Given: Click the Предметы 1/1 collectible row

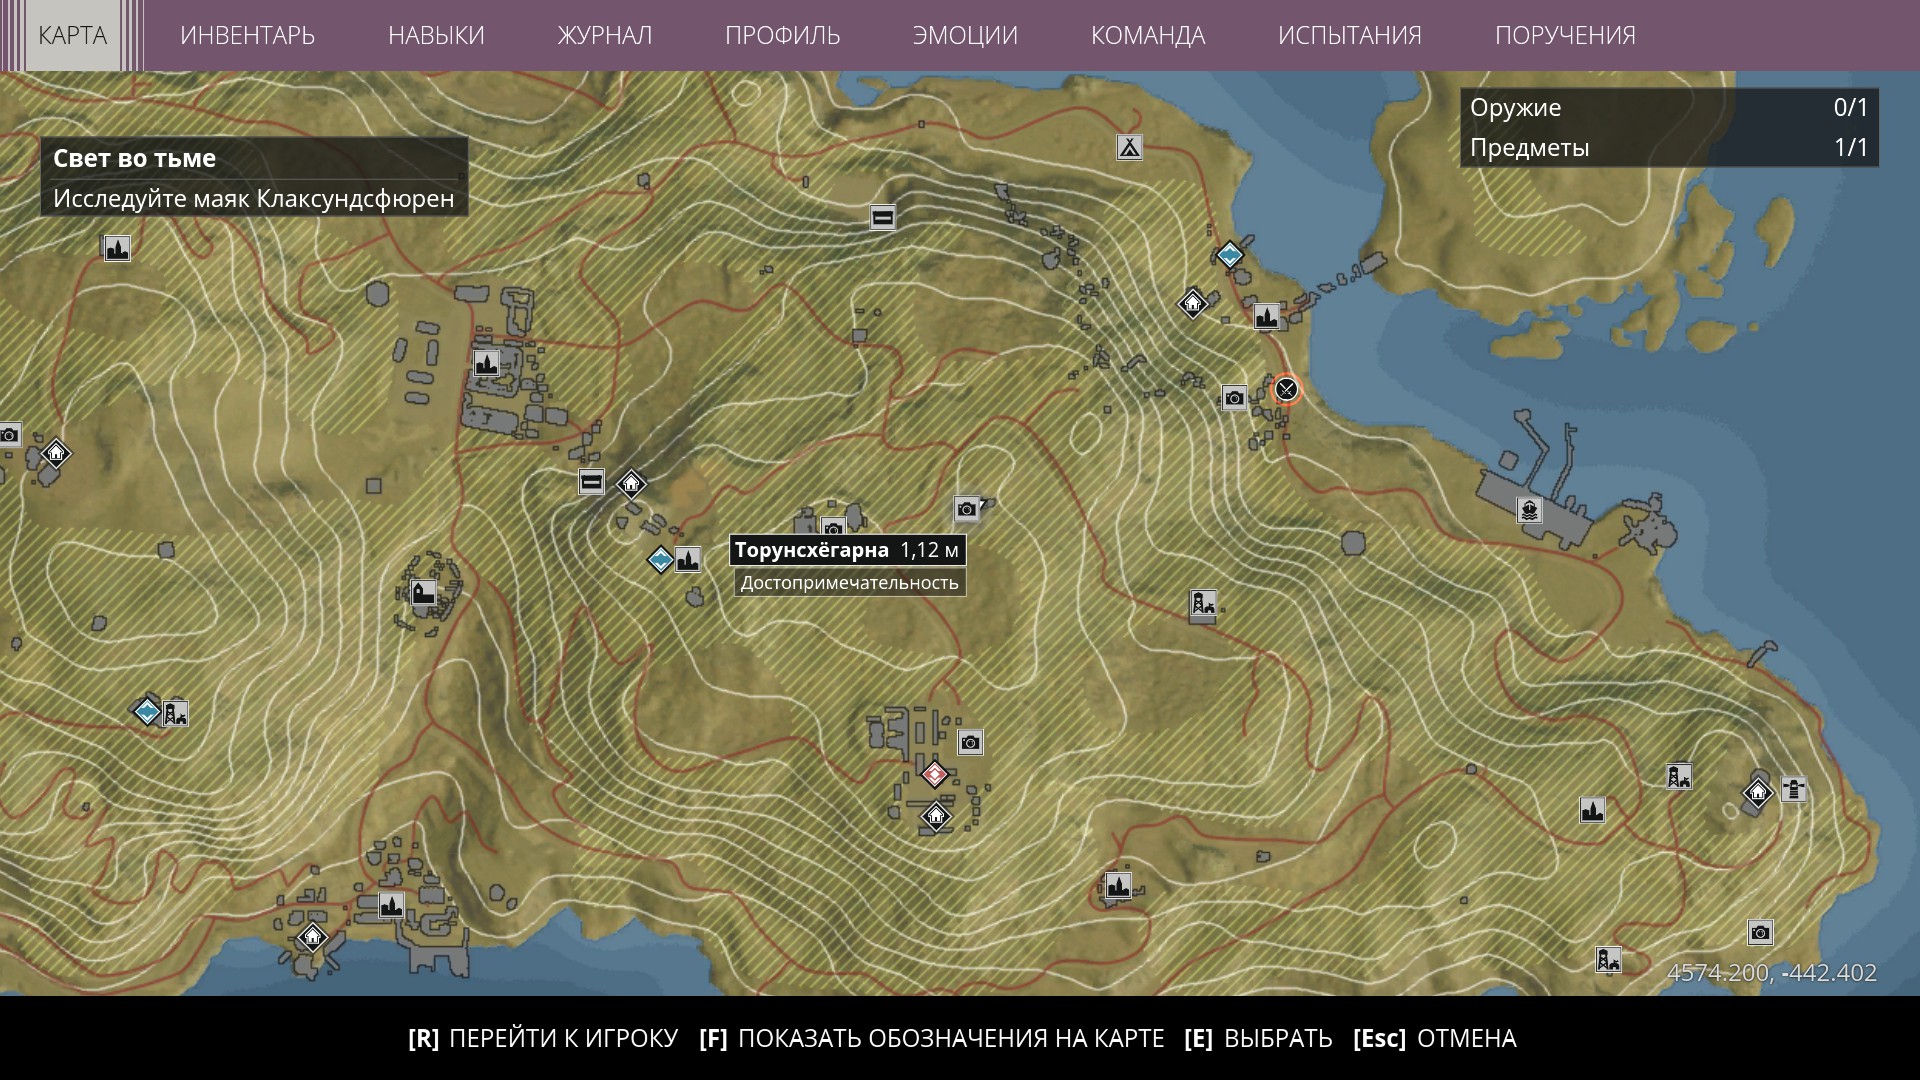Looking at the screenshot, I should pos(1669,147).
